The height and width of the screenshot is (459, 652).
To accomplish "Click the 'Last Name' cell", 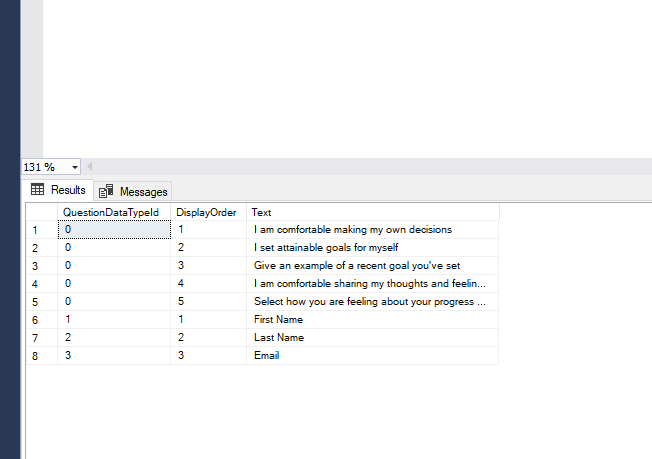I will [x=373, y=338].
